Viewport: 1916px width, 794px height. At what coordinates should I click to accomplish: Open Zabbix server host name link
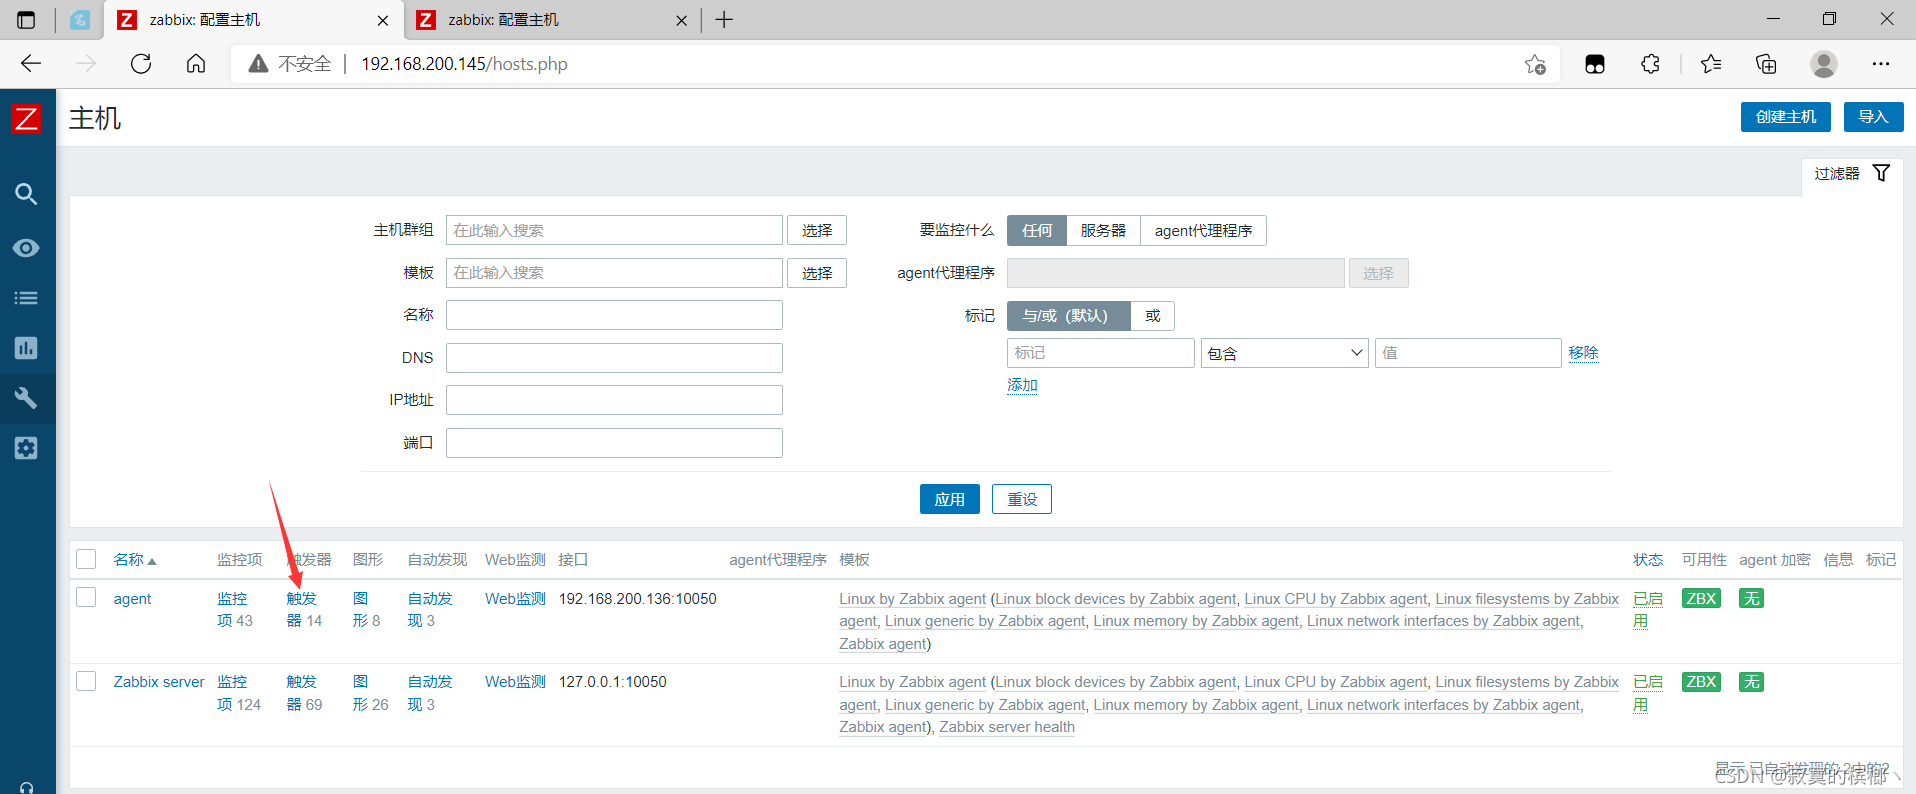[159, 682]
